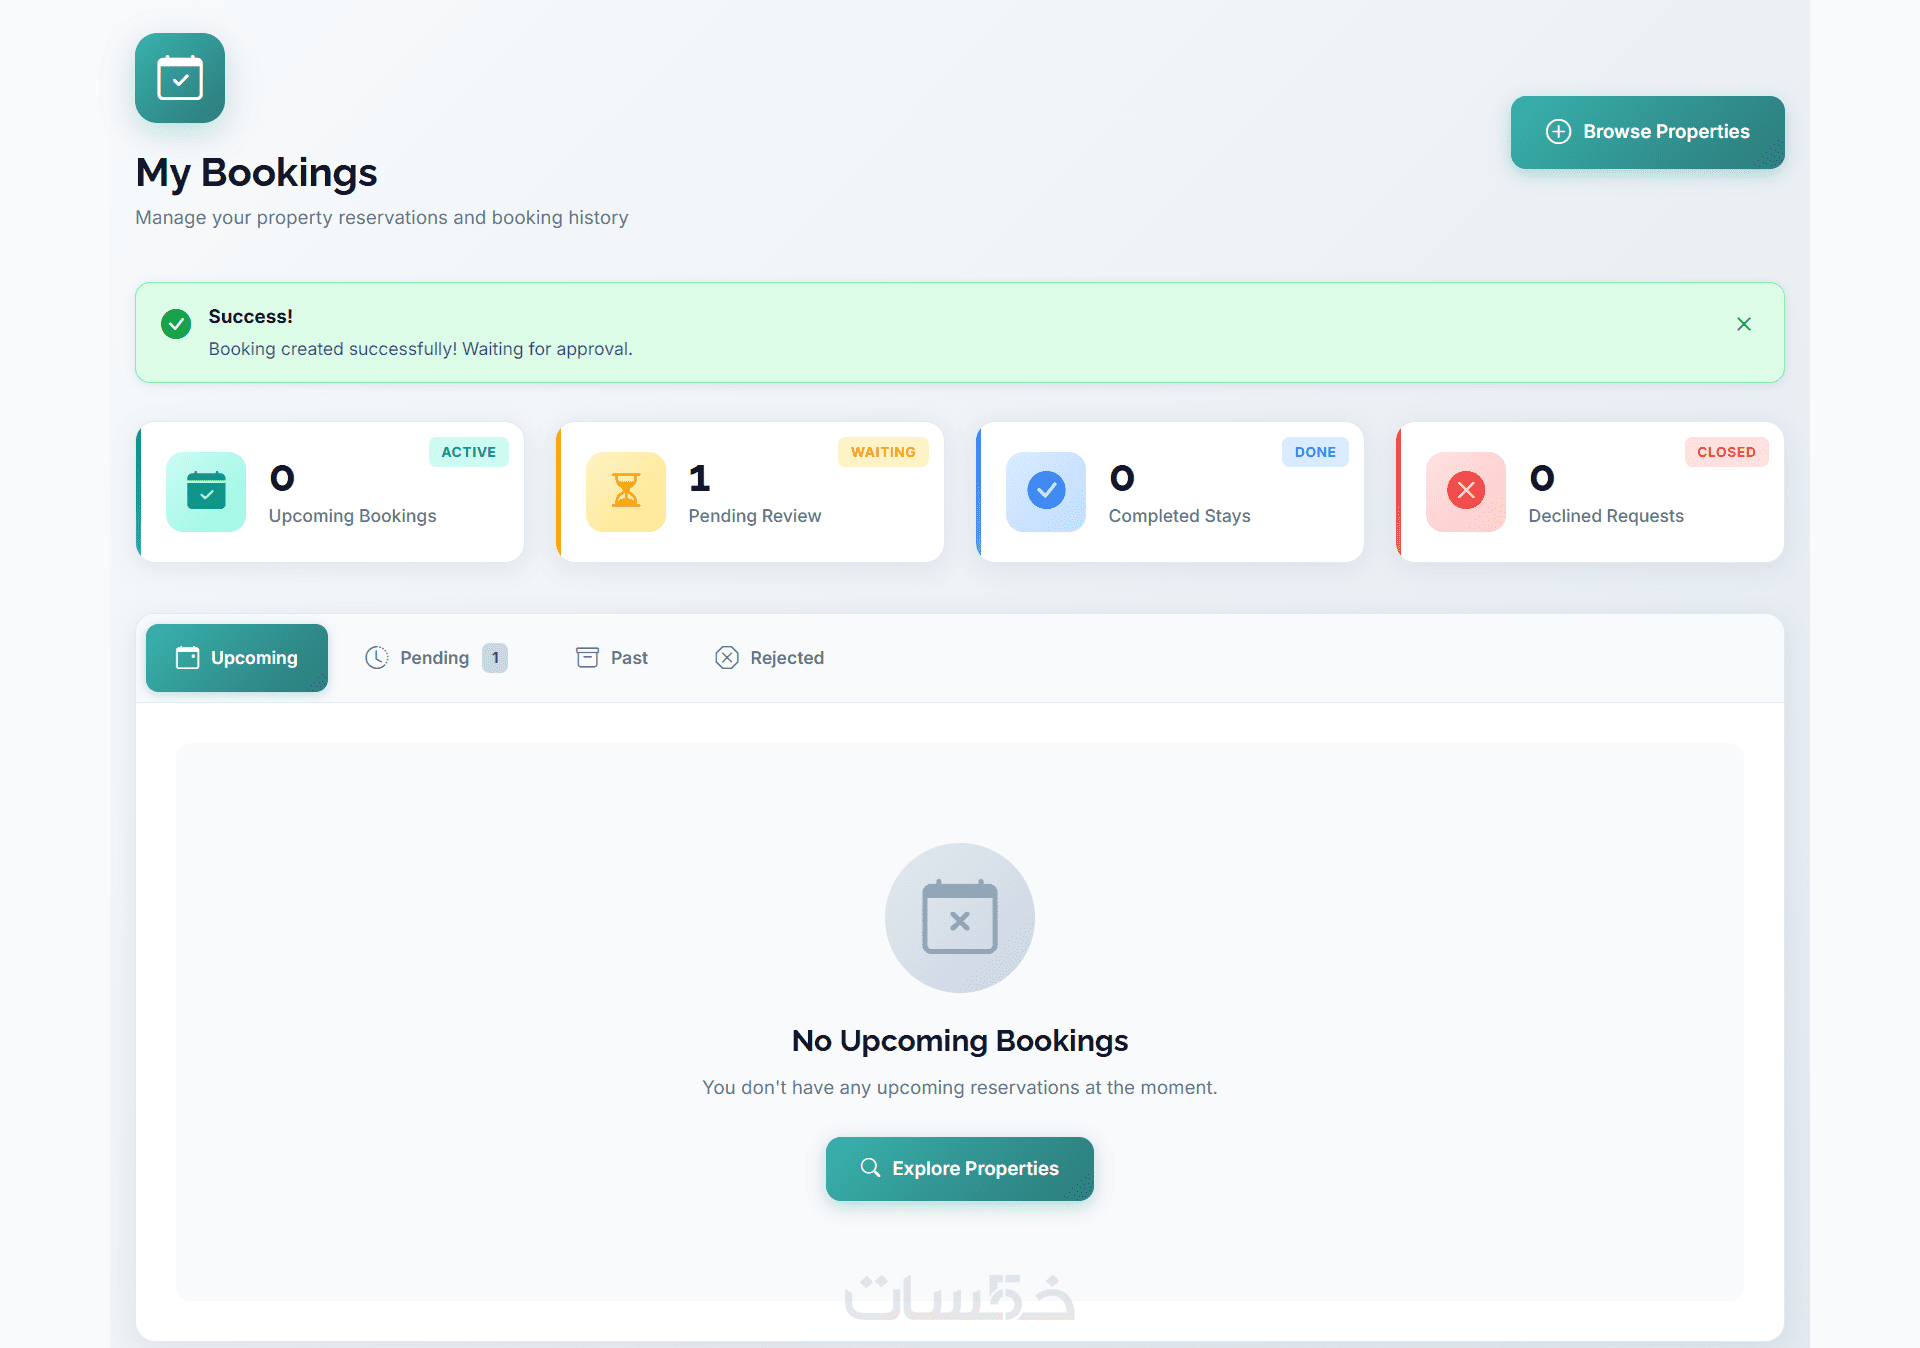Select the Upcoming tab
Viewport: 1920px width, 1348px height.
(x=237, y=658)
